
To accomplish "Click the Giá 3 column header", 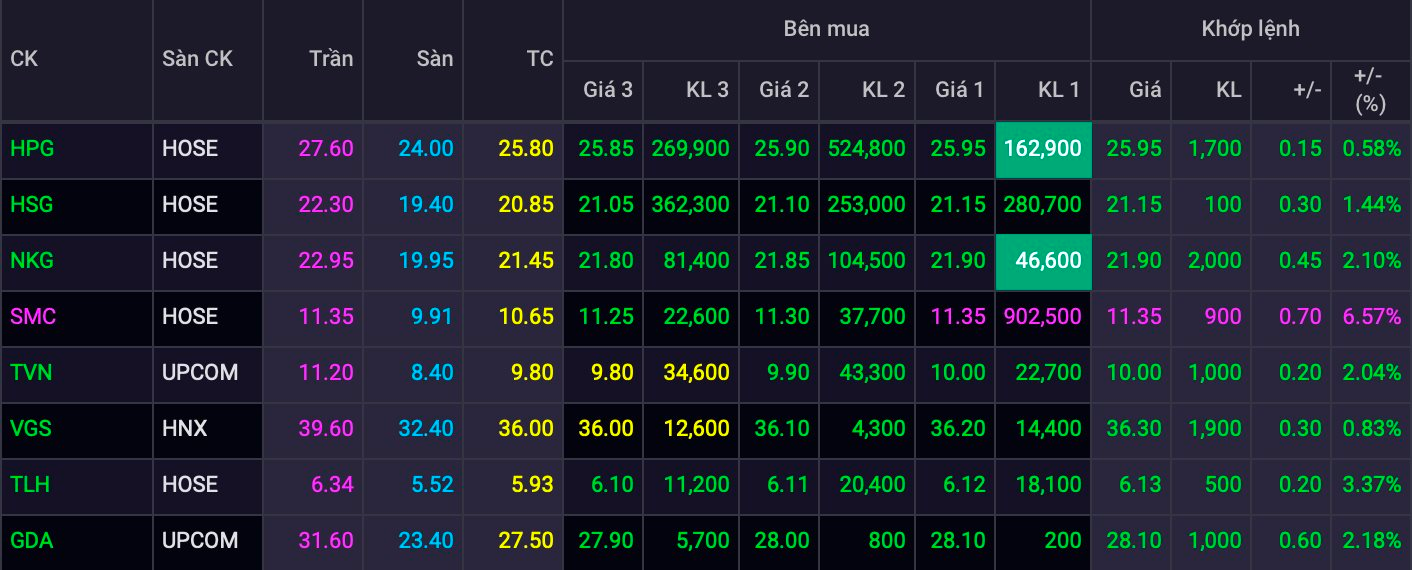I will pyautogui.click(x=607, y=90).
